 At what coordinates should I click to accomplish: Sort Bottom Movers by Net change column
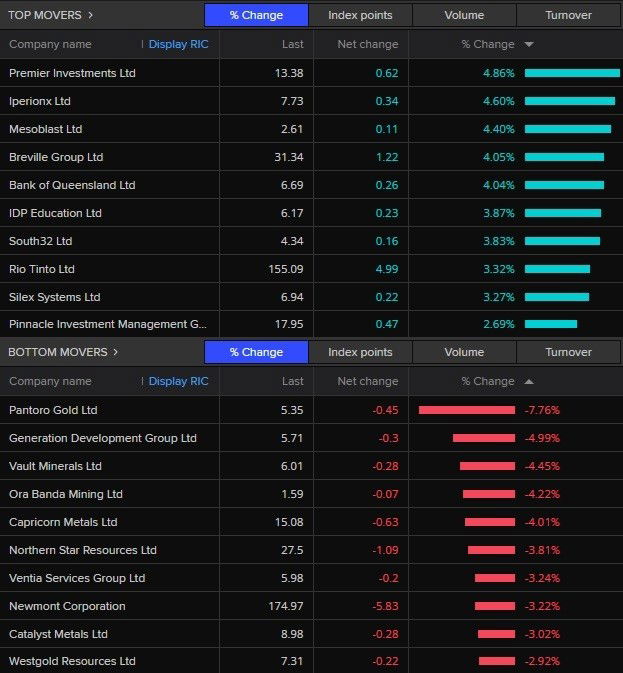(x=367, y=382)
